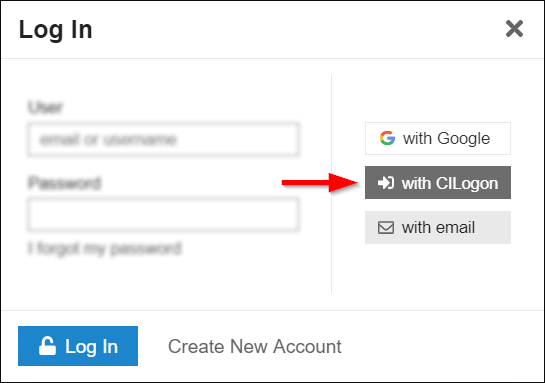Close the Log In dialog
The image size is (545, 383).
pos(514,28)
